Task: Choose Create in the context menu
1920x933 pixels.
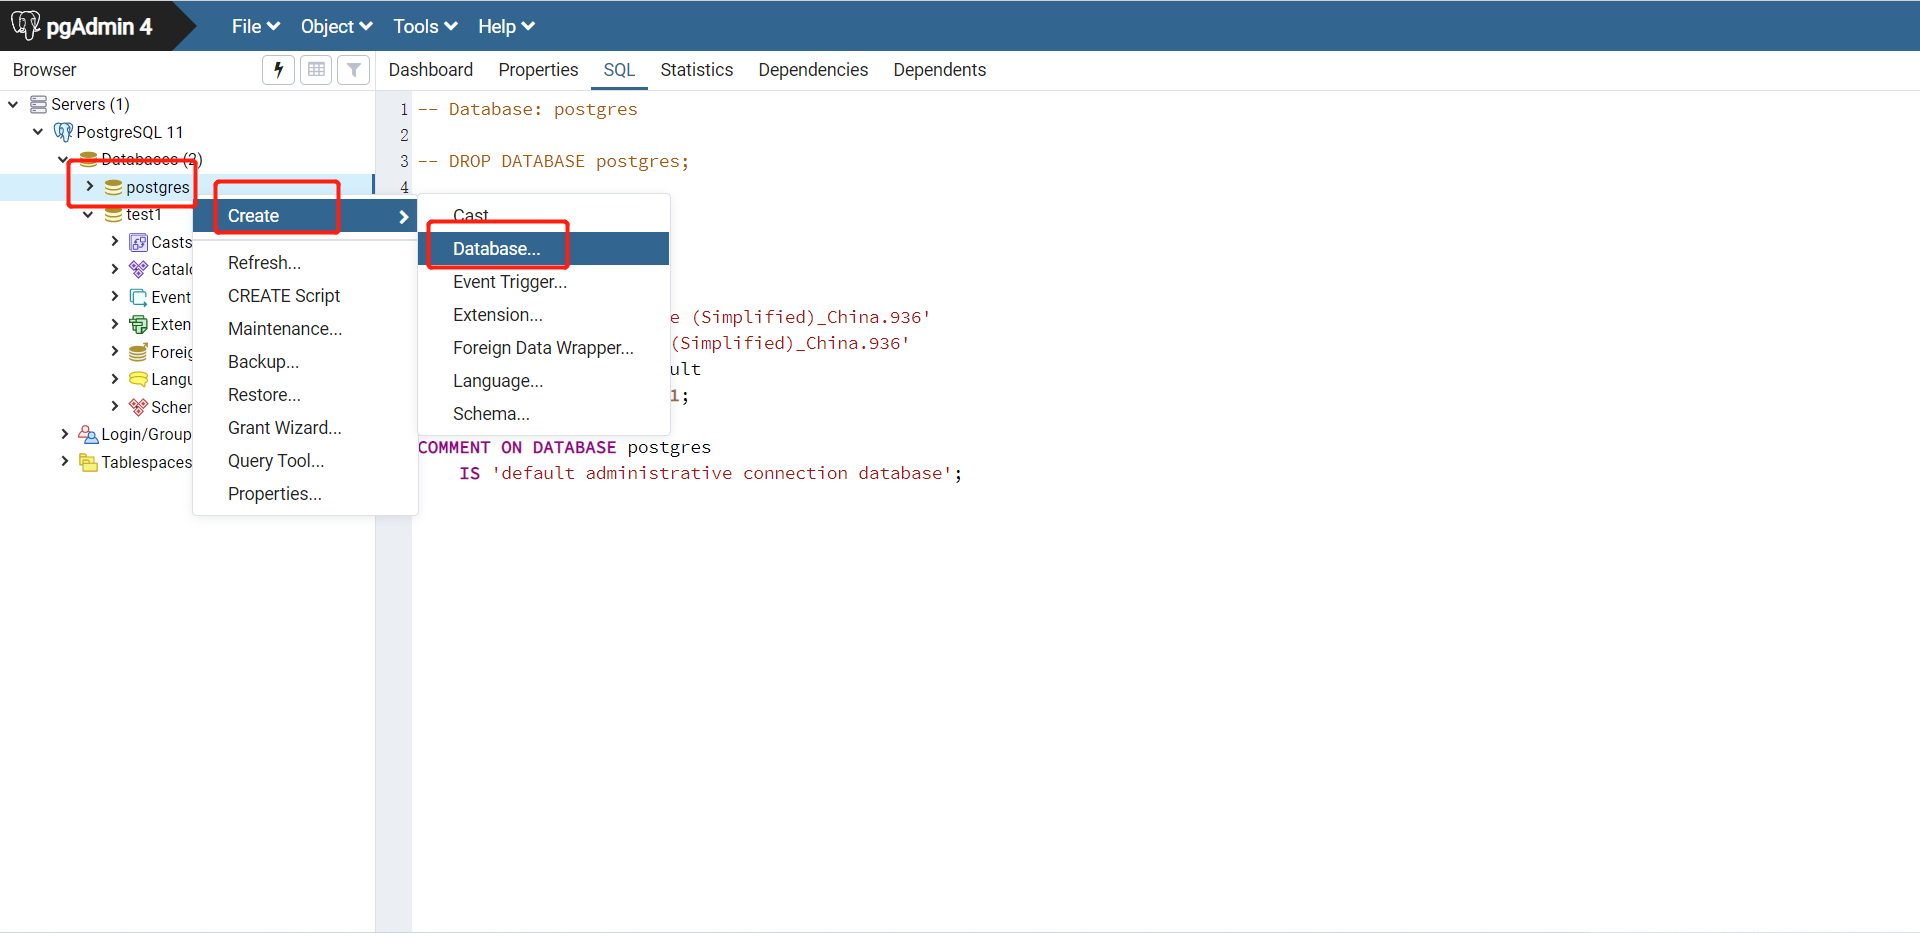Action: pos(305,216)
